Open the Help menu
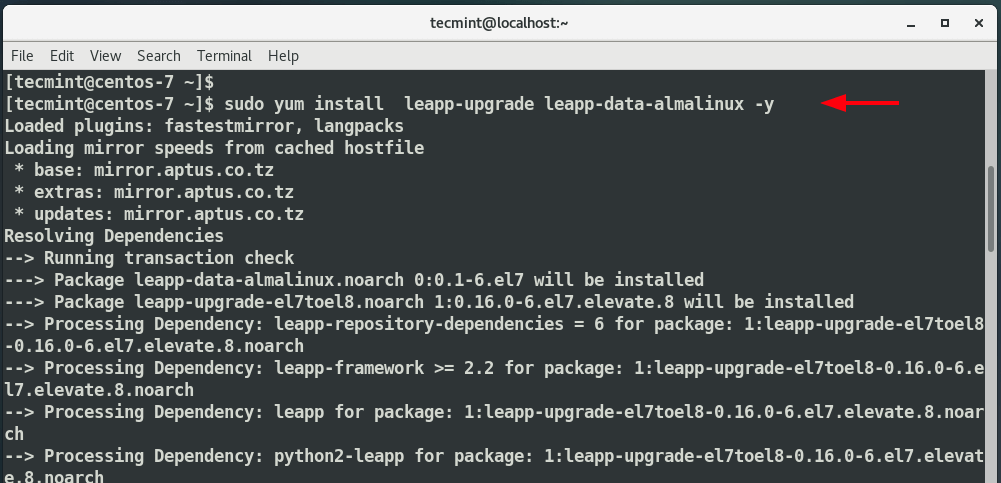Viewport: 1001px width, 483px height. point(283,56)
